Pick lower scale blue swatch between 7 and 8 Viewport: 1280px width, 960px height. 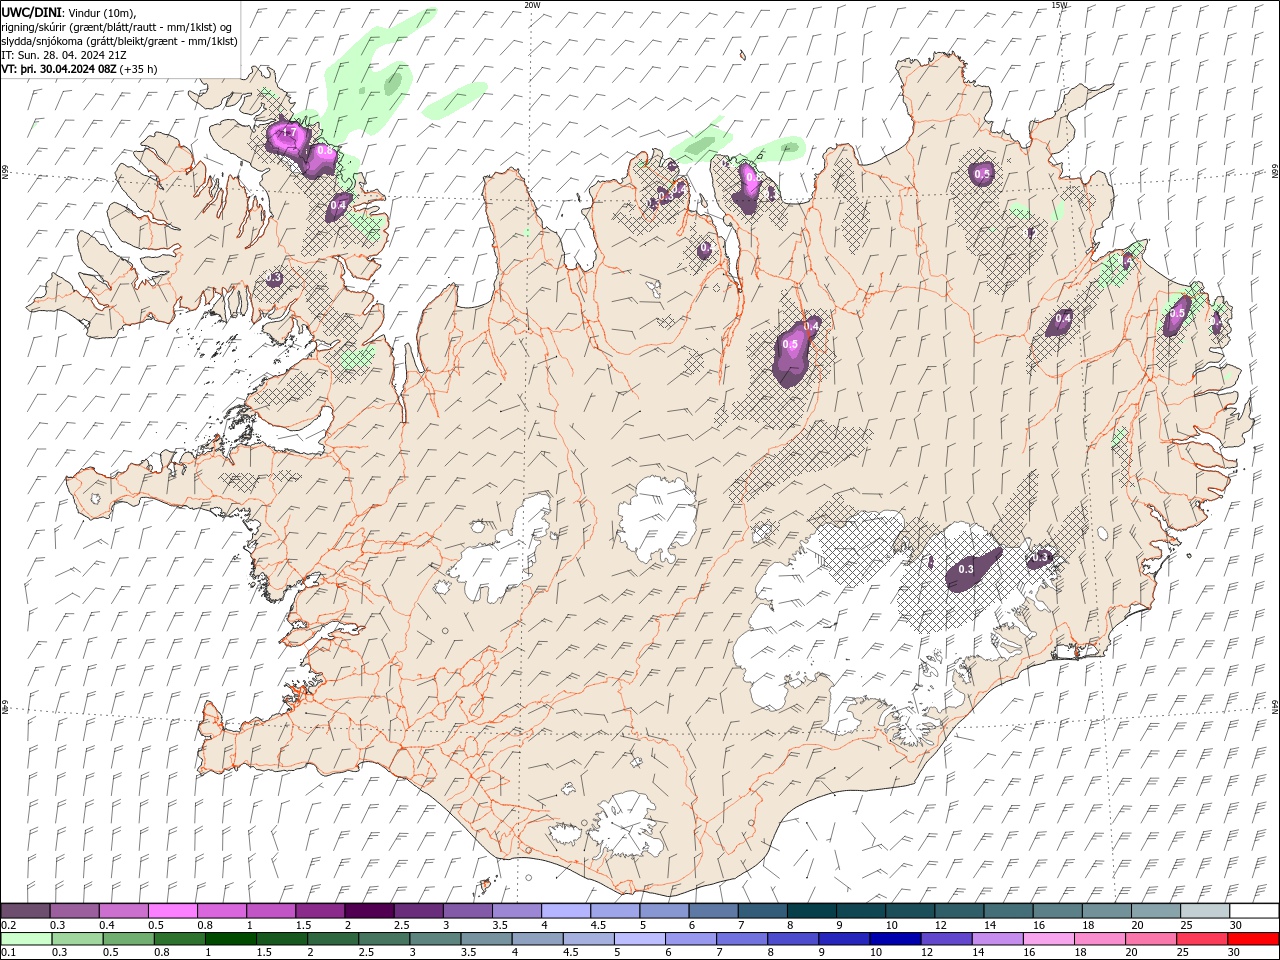point(741,938)
